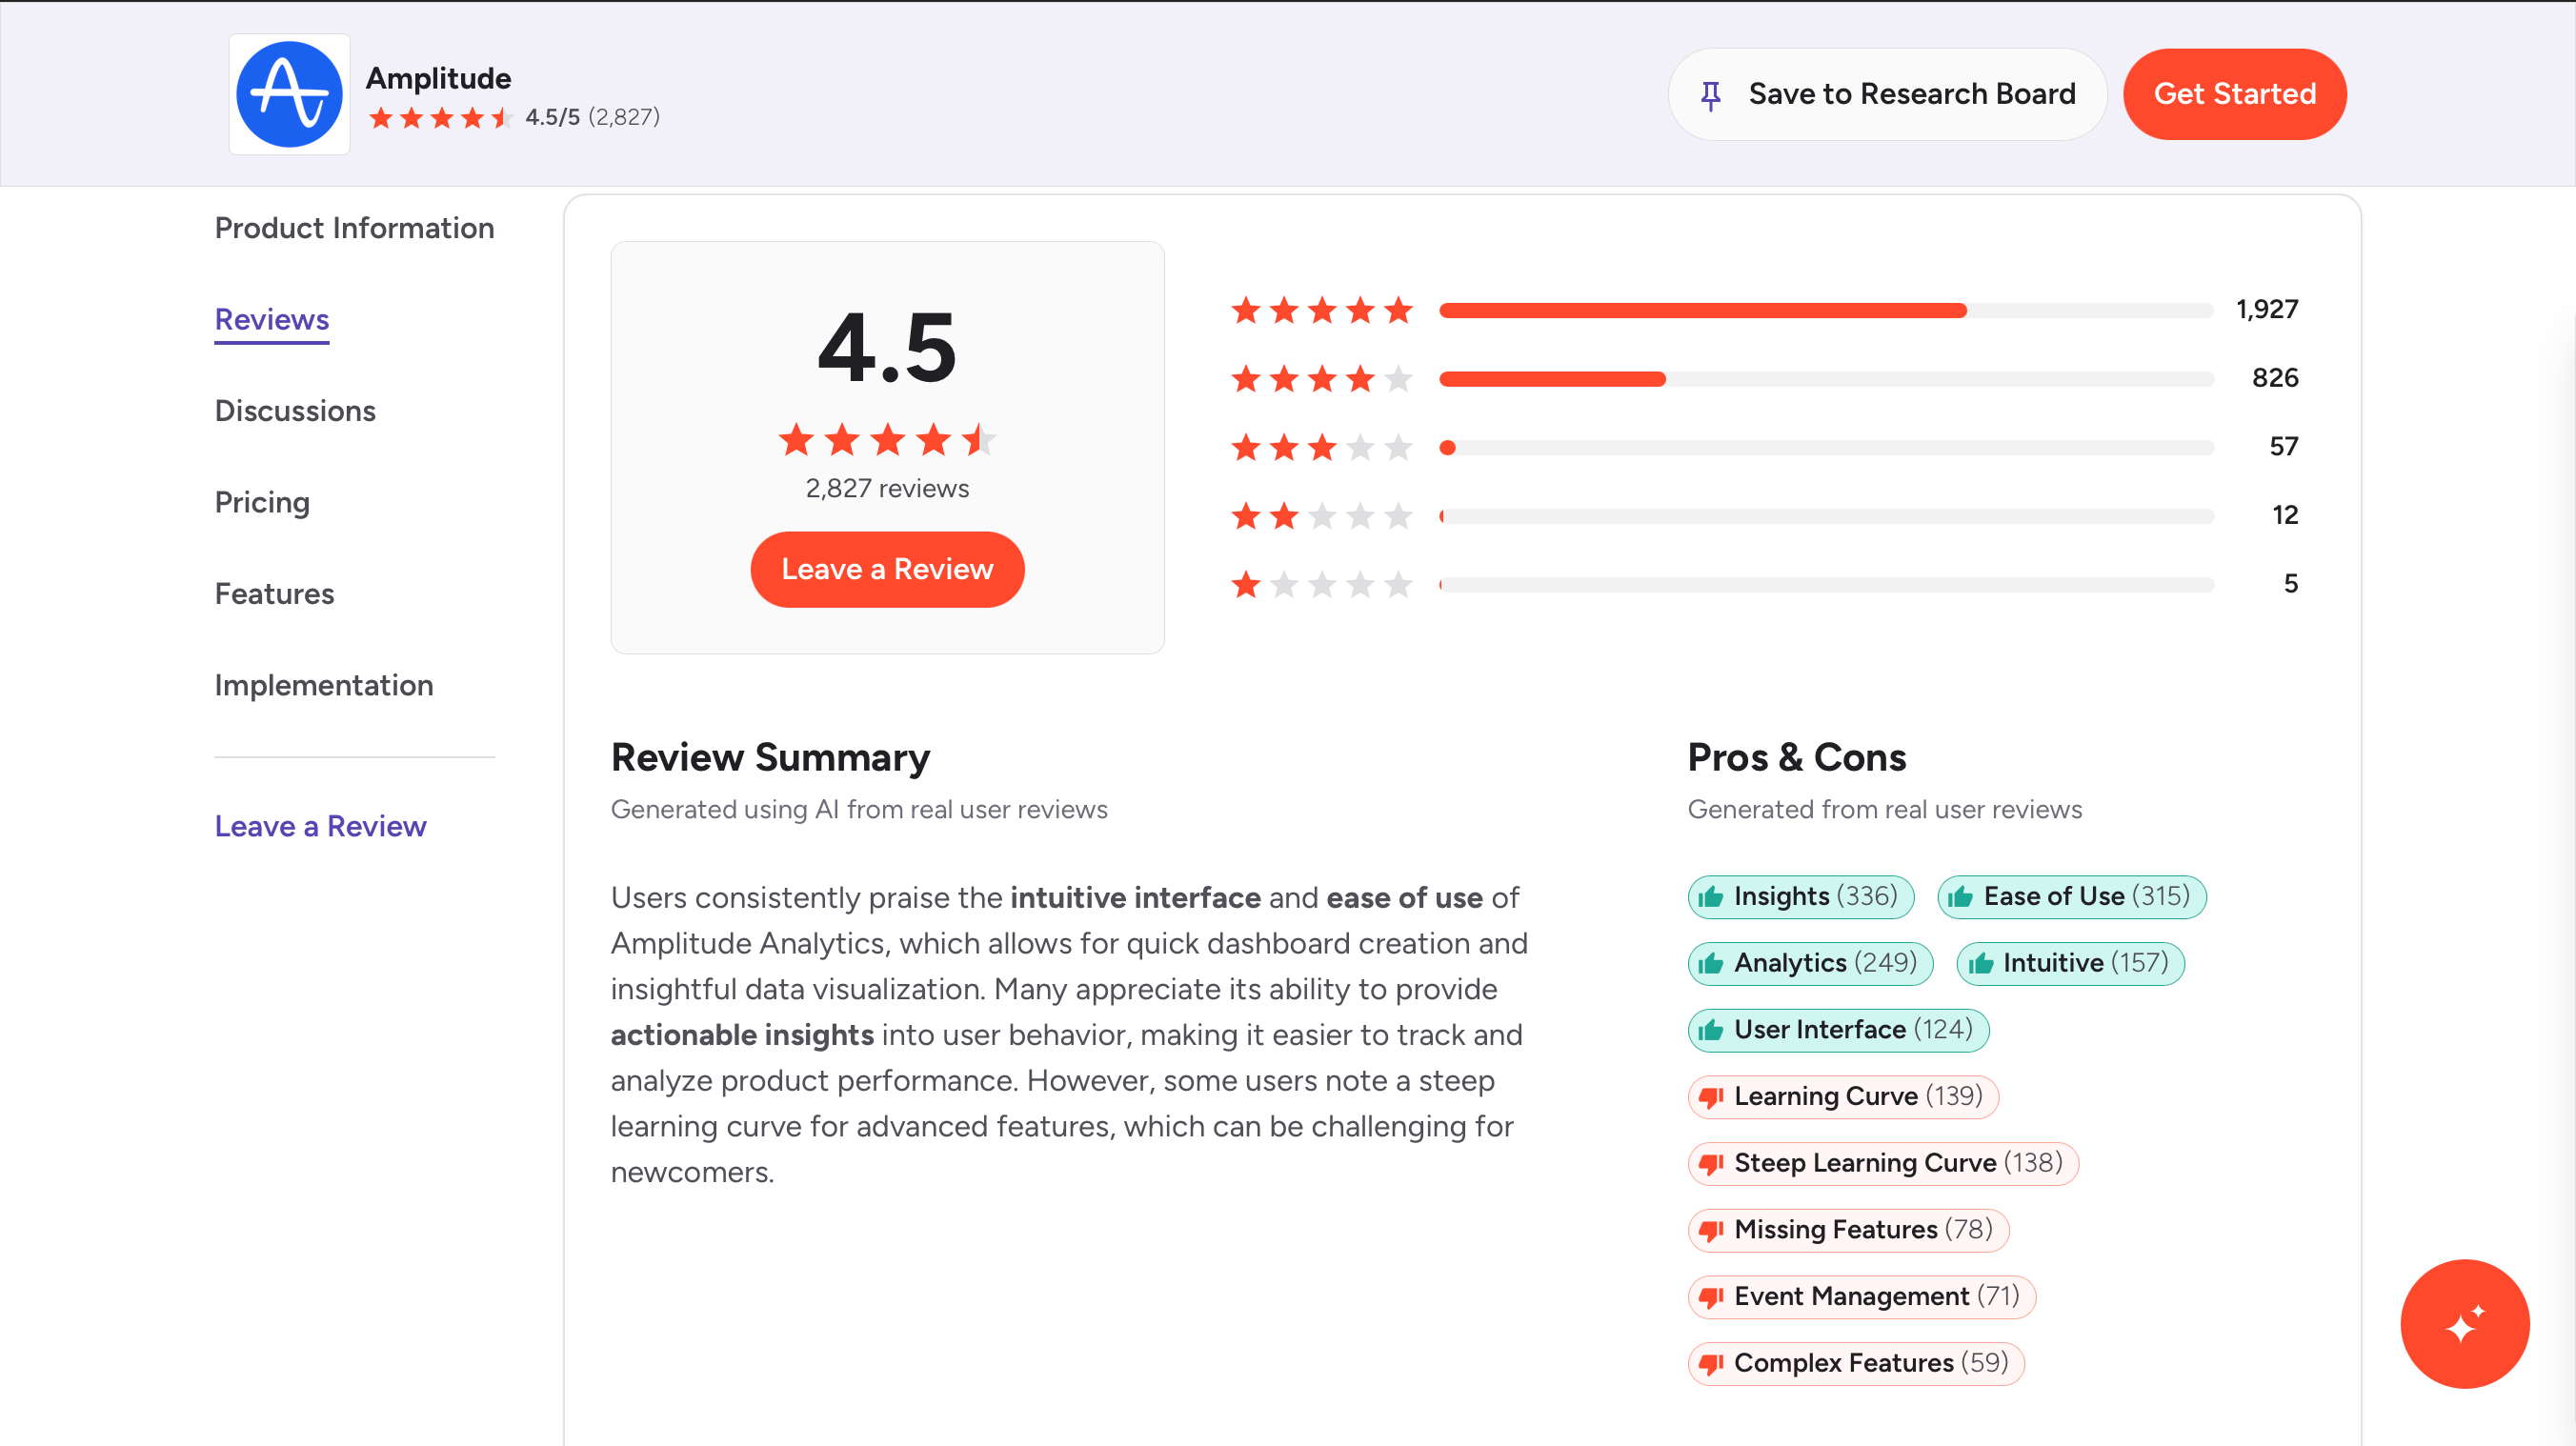The height and width of the screenshot is (1446, 2576).
Task: Open the Pricing section in sidebar
Action: (262, 502)
